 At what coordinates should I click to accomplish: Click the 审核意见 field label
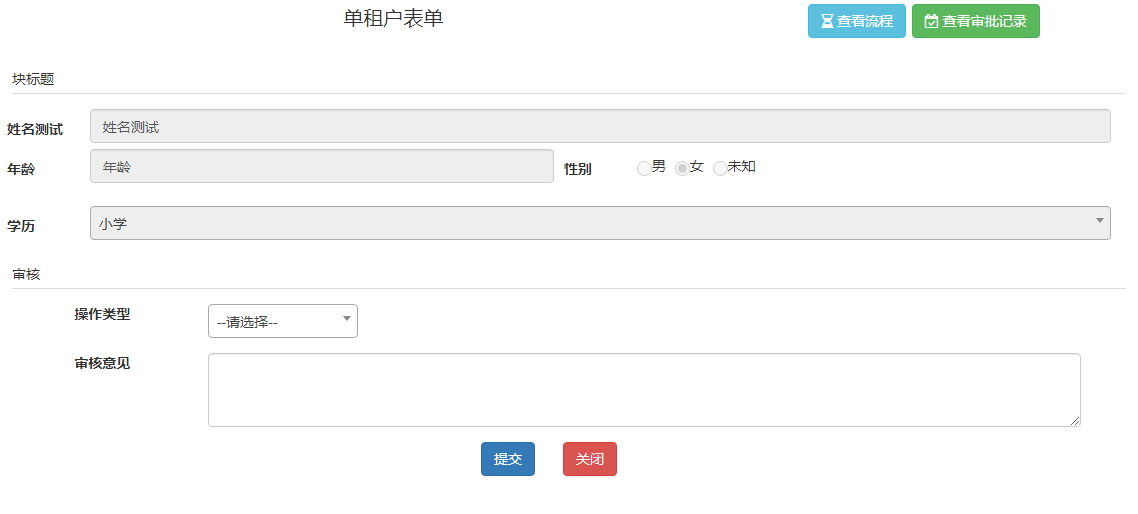pyautogui.click(x=102, y=363)
